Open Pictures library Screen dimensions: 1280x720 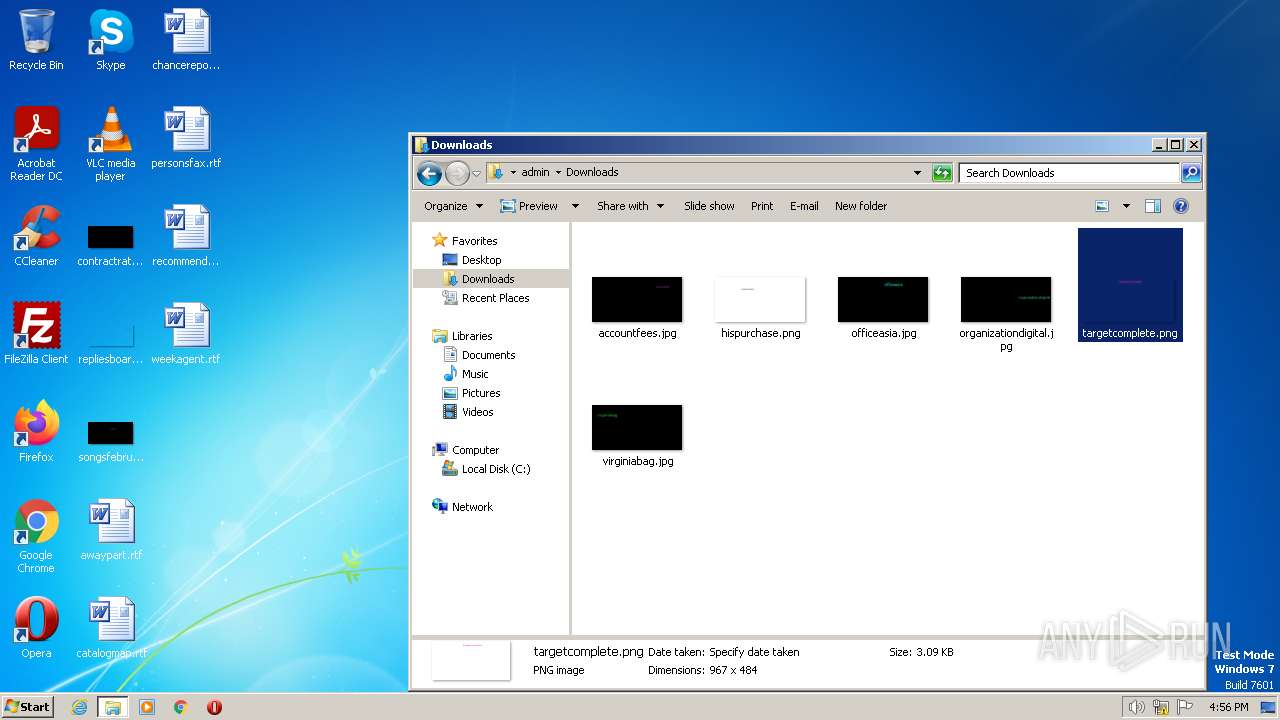tap(472, 393)
